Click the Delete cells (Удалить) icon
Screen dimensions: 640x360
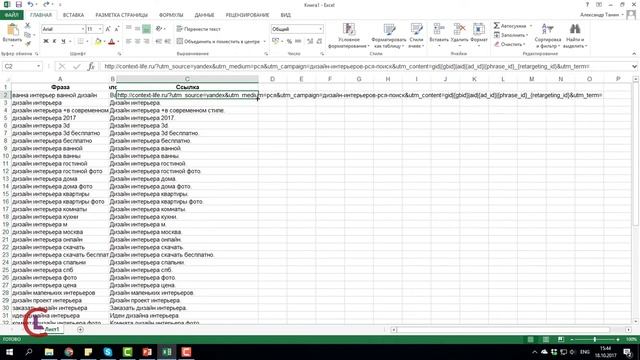coord(460,29)
